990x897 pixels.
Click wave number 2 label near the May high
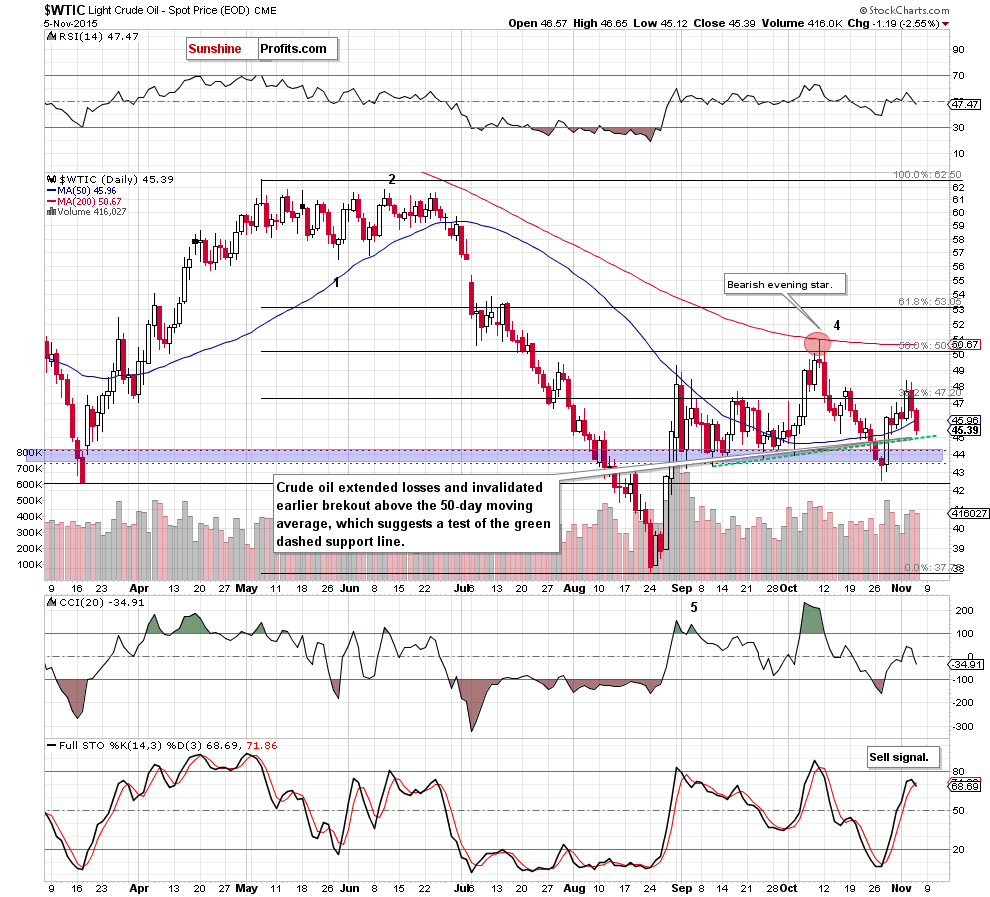392,179
